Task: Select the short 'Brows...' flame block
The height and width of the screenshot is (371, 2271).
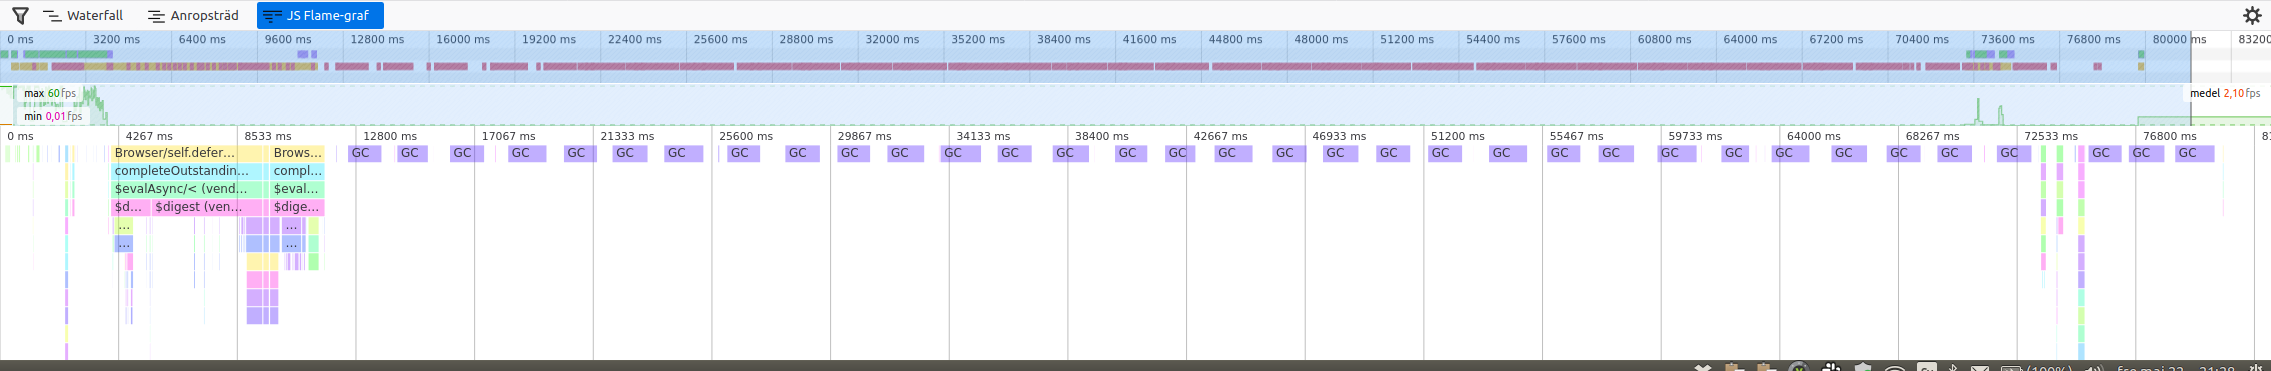Action: pyautogui.click(x=298, y=153)
